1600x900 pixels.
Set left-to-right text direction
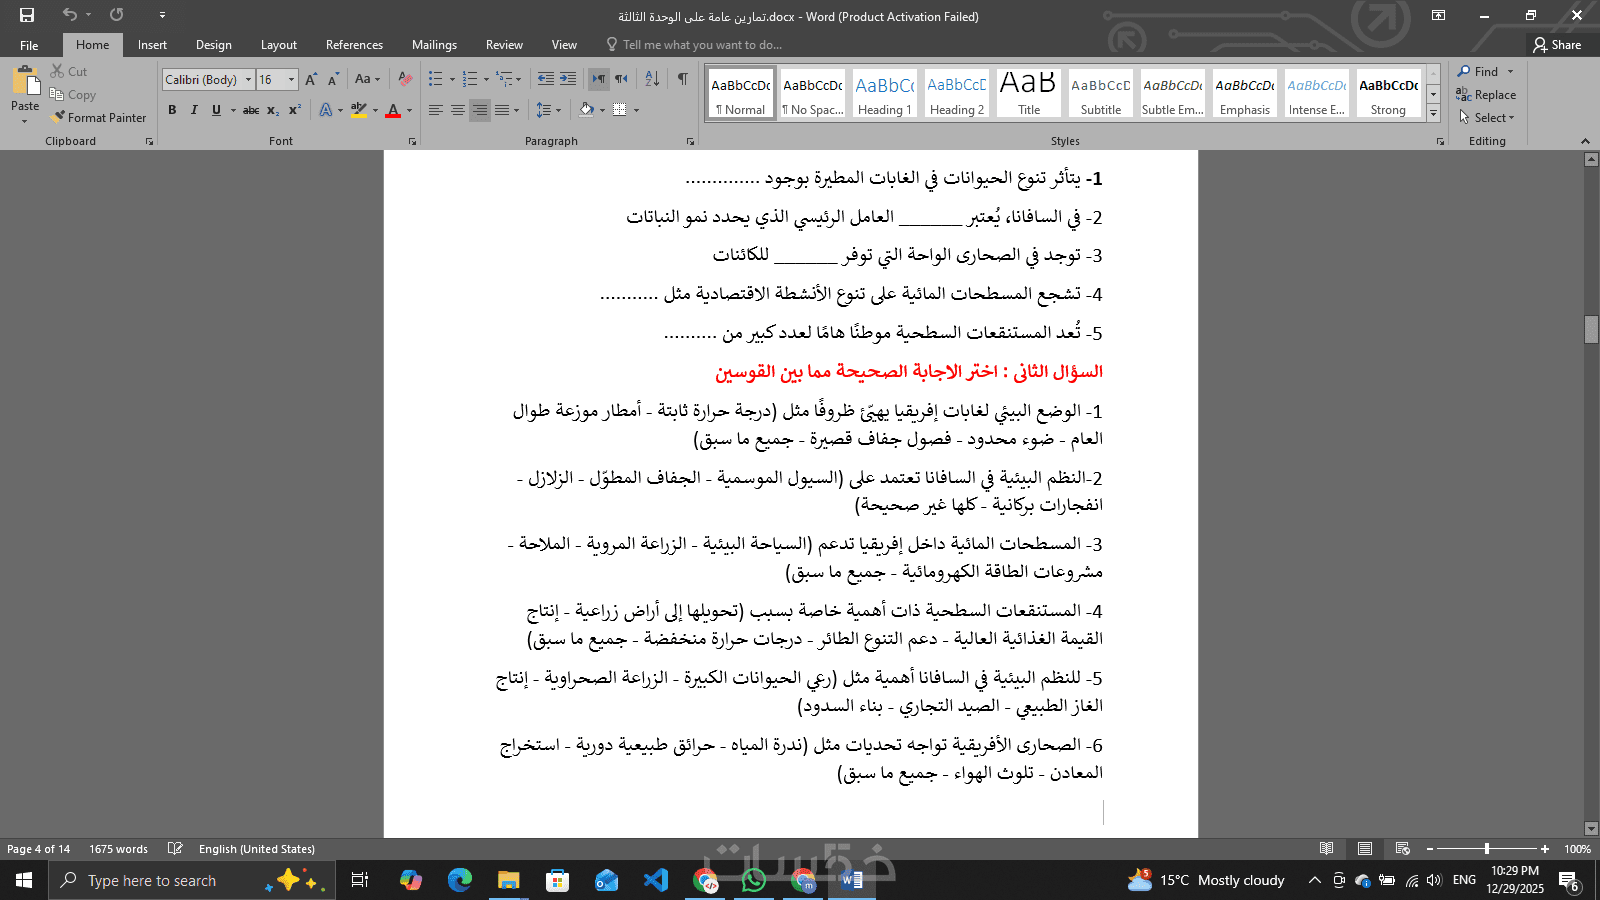pos(598,79)
